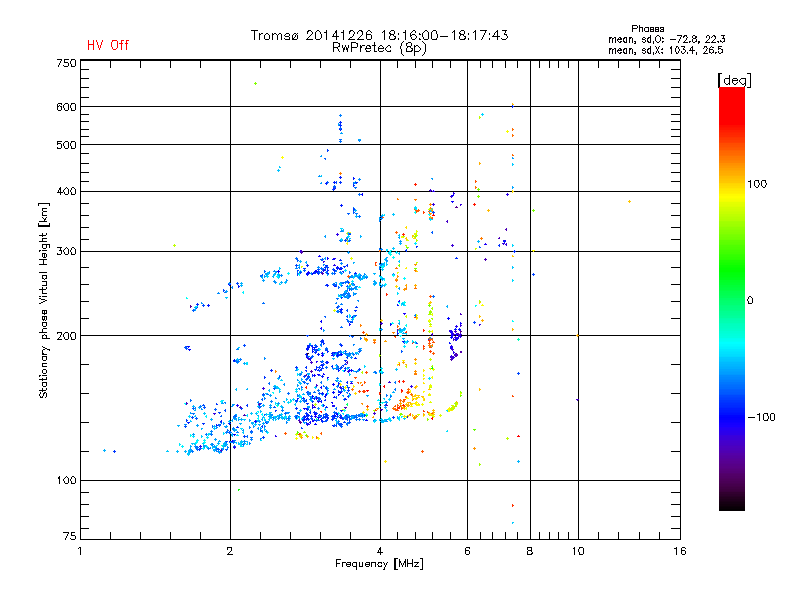Click the colorbar tick label "-100"
This screenshot has width=800, height=600.
[x=761, y=417]
